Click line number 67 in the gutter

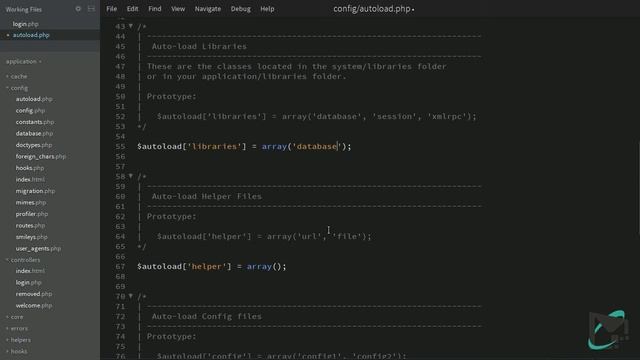point(120,266)
